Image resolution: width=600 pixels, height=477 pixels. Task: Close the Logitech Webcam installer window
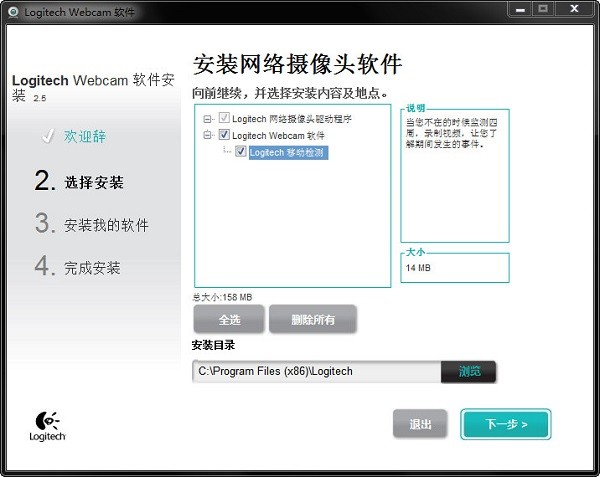pyautogui.click(x=574, y=9)
